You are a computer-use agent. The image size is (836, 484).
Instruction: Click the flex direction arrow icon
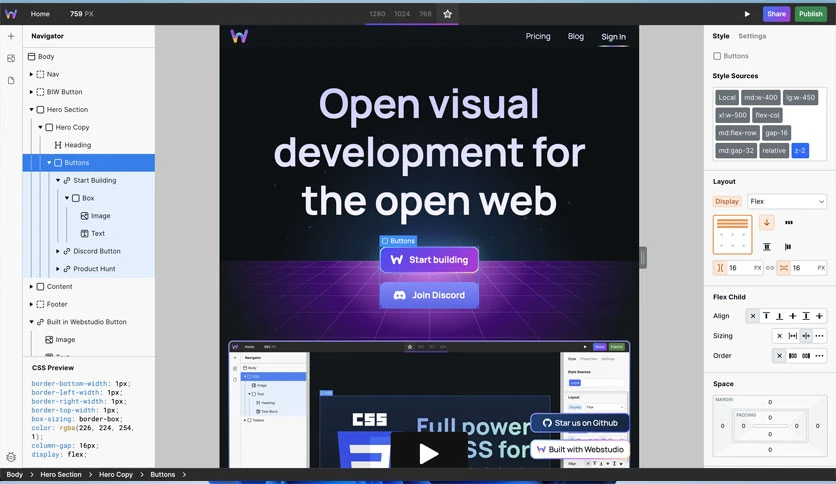pos(767,222)
